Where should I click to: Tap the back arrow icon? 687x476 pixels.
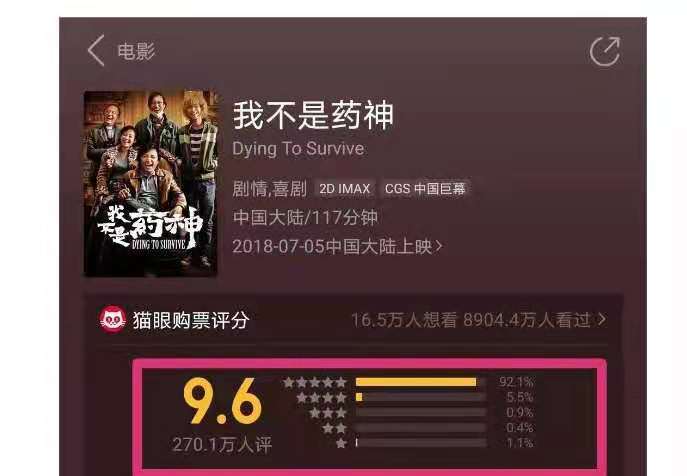point(96,50)
